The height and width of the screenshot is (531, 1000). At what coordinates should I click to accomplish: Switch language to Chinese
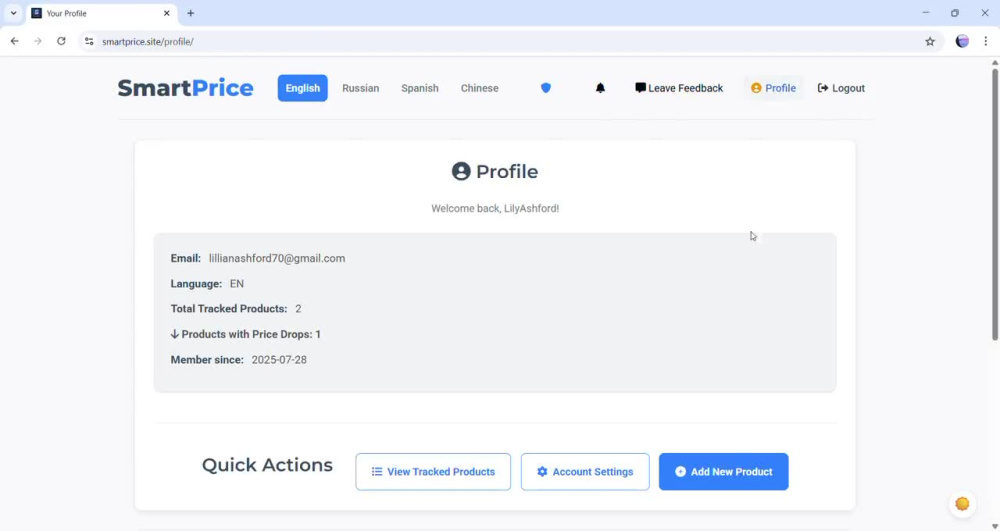pos(480,88)
